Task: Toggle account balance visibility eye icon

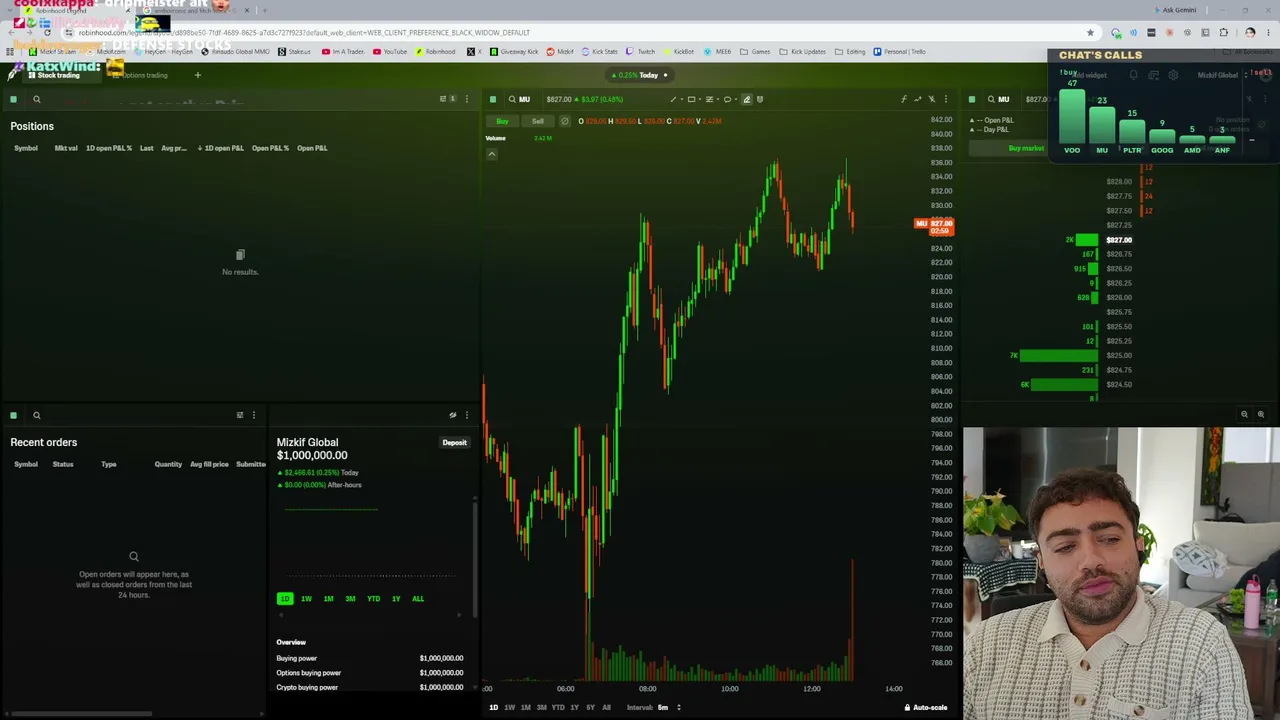Action: 453,415
